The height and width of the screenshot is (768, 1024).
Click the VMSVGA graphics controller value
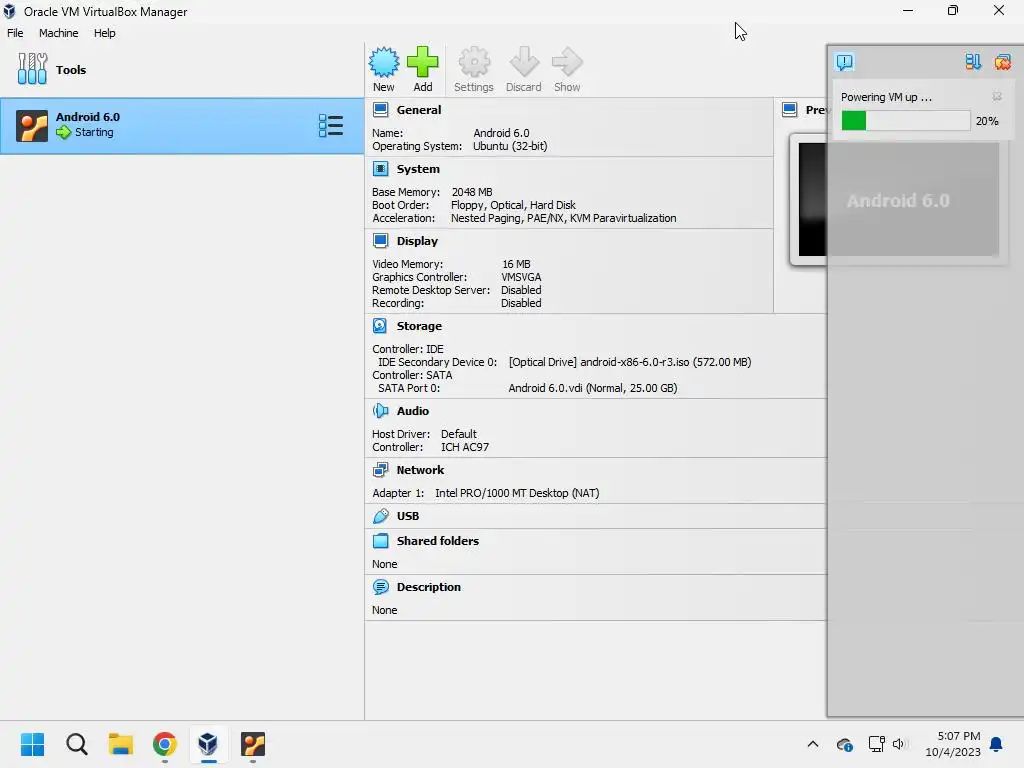click(x=521, y=277)
